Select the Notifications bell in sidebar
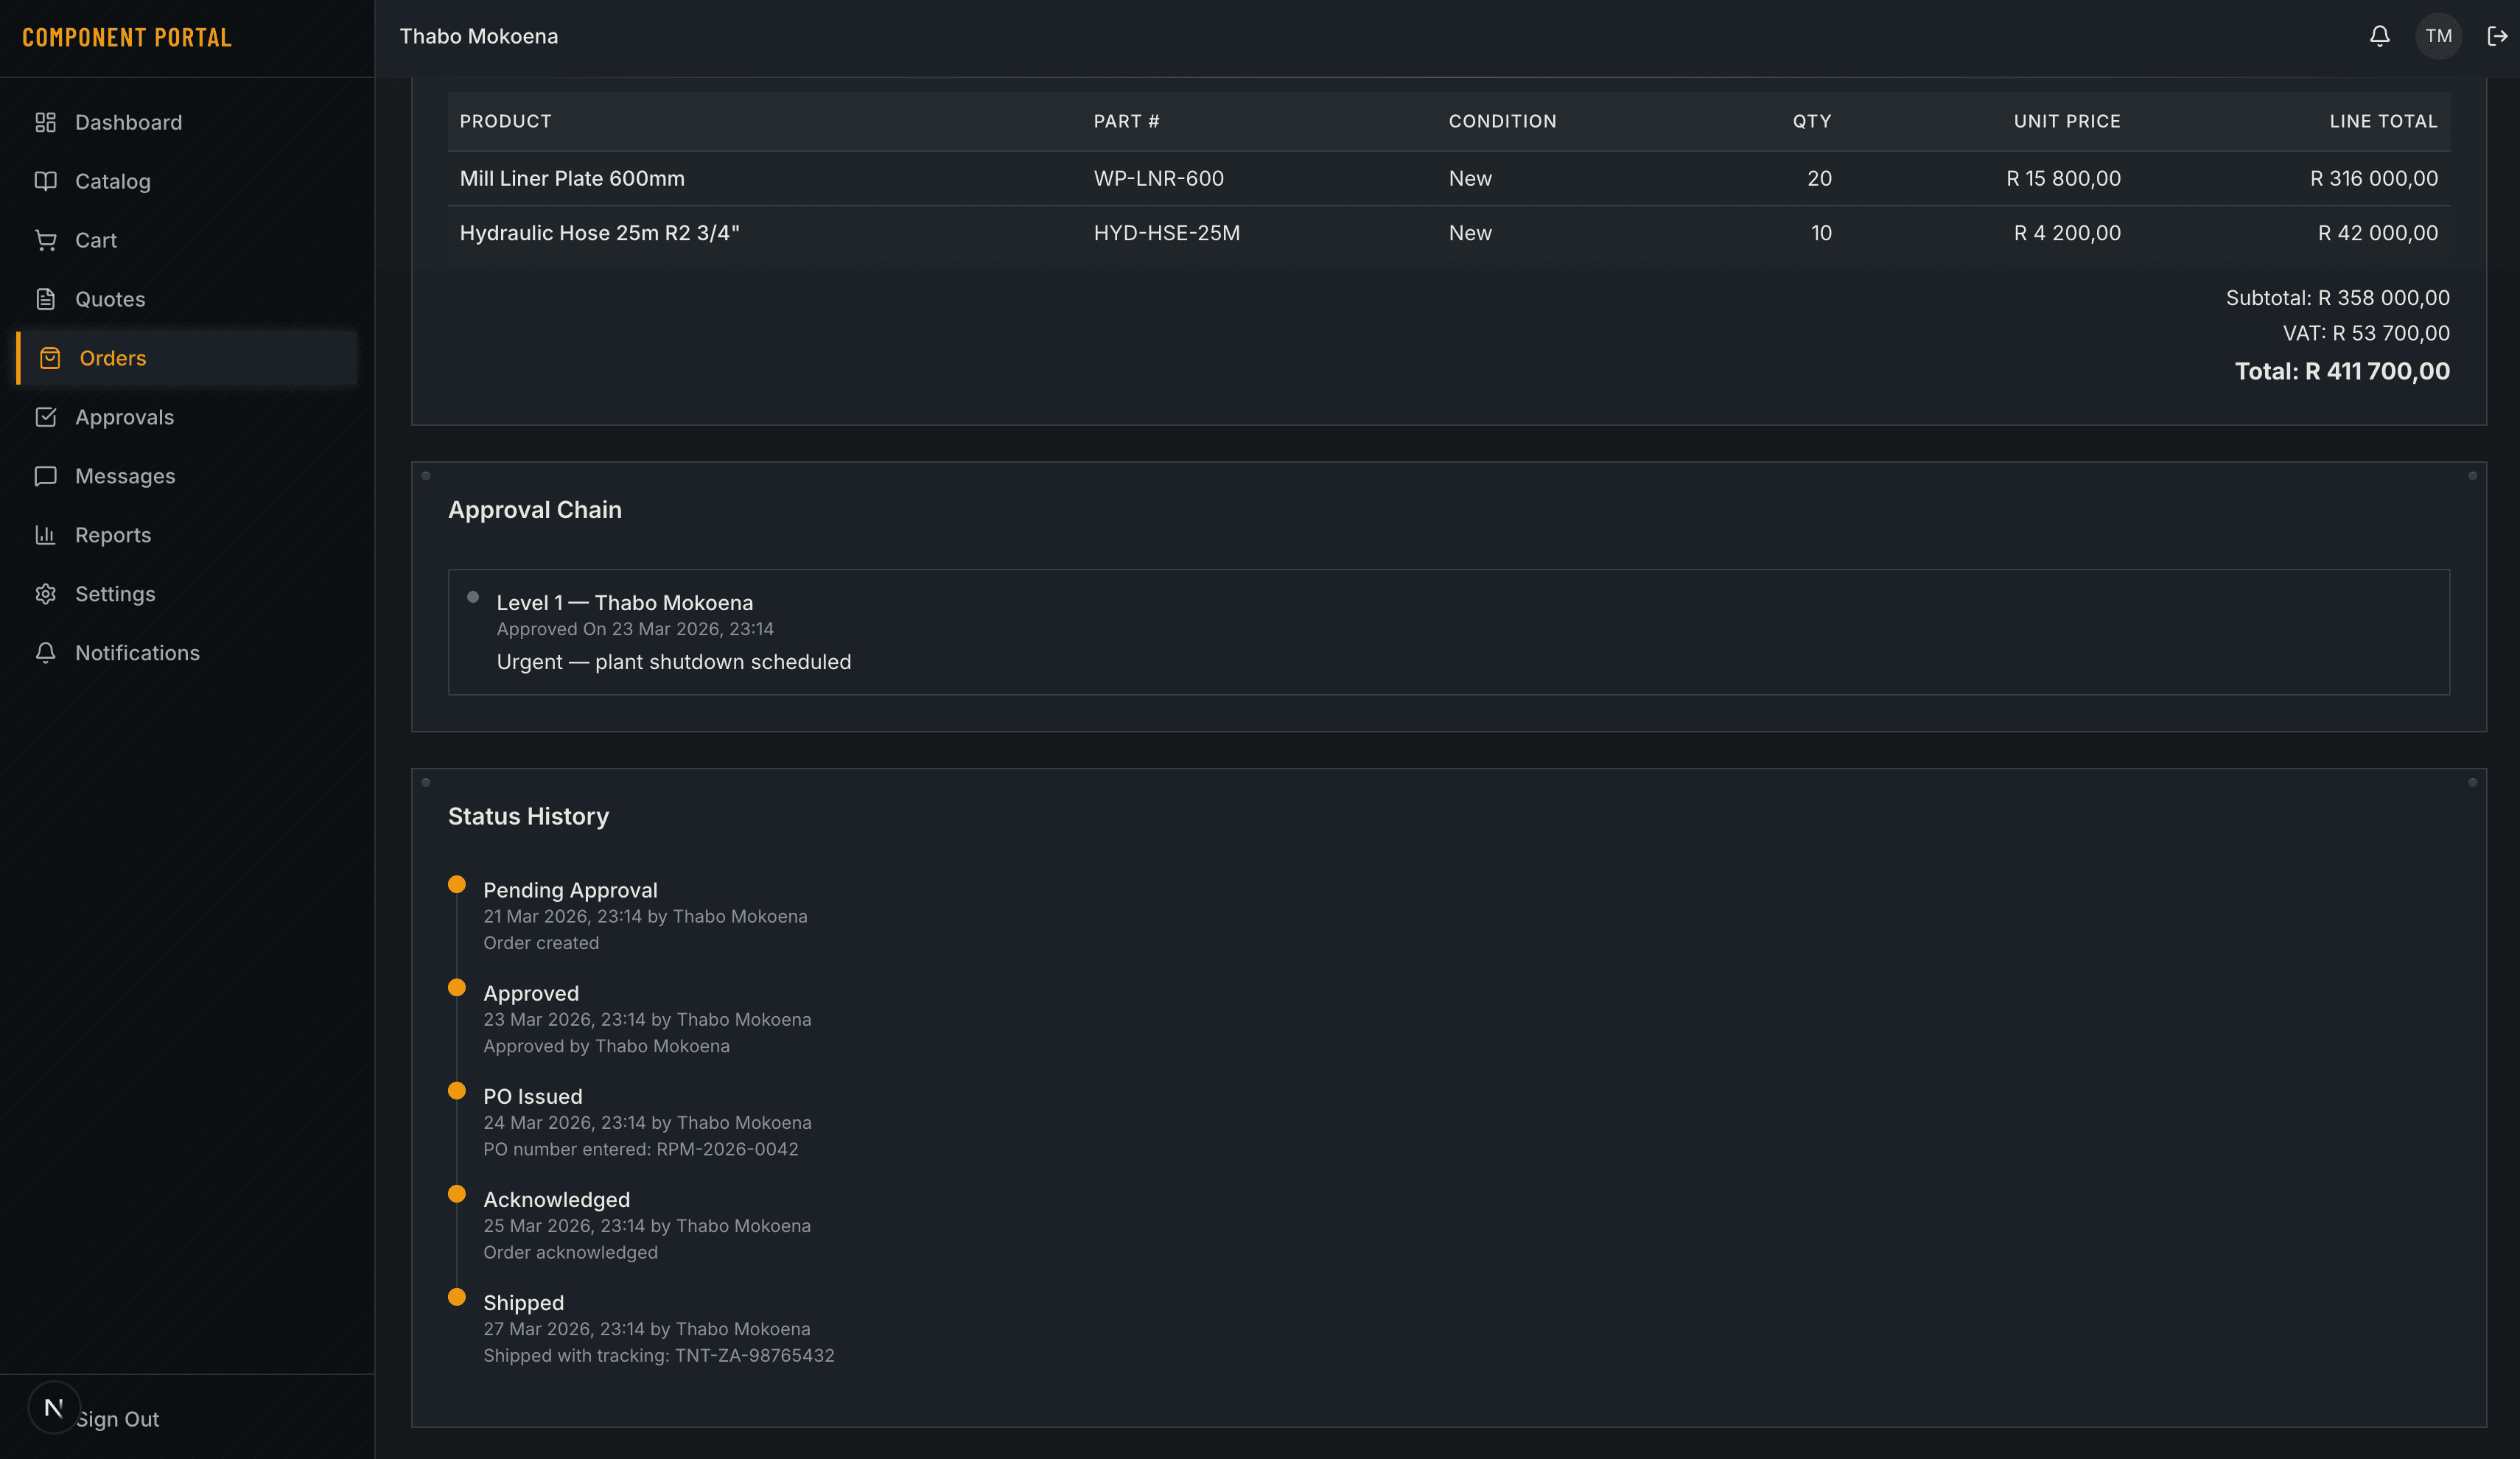The width and height of the screenshot is (2520, 1459). point(46,653)
